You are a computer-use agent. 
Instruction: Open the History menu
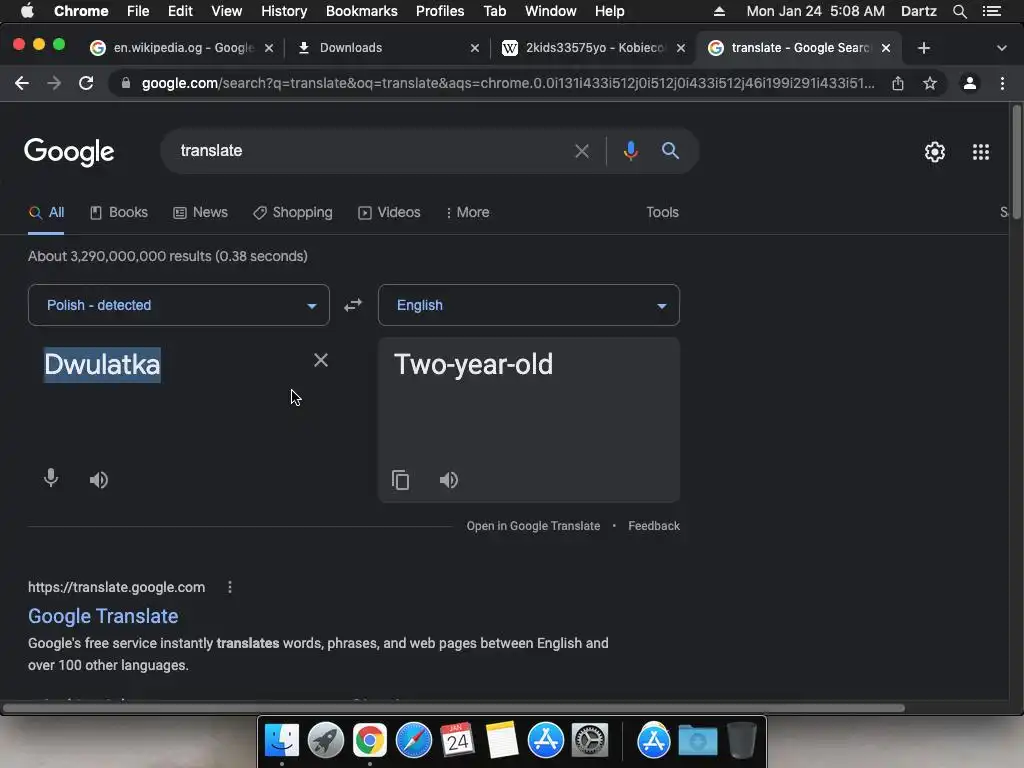[x=283, y=11]
